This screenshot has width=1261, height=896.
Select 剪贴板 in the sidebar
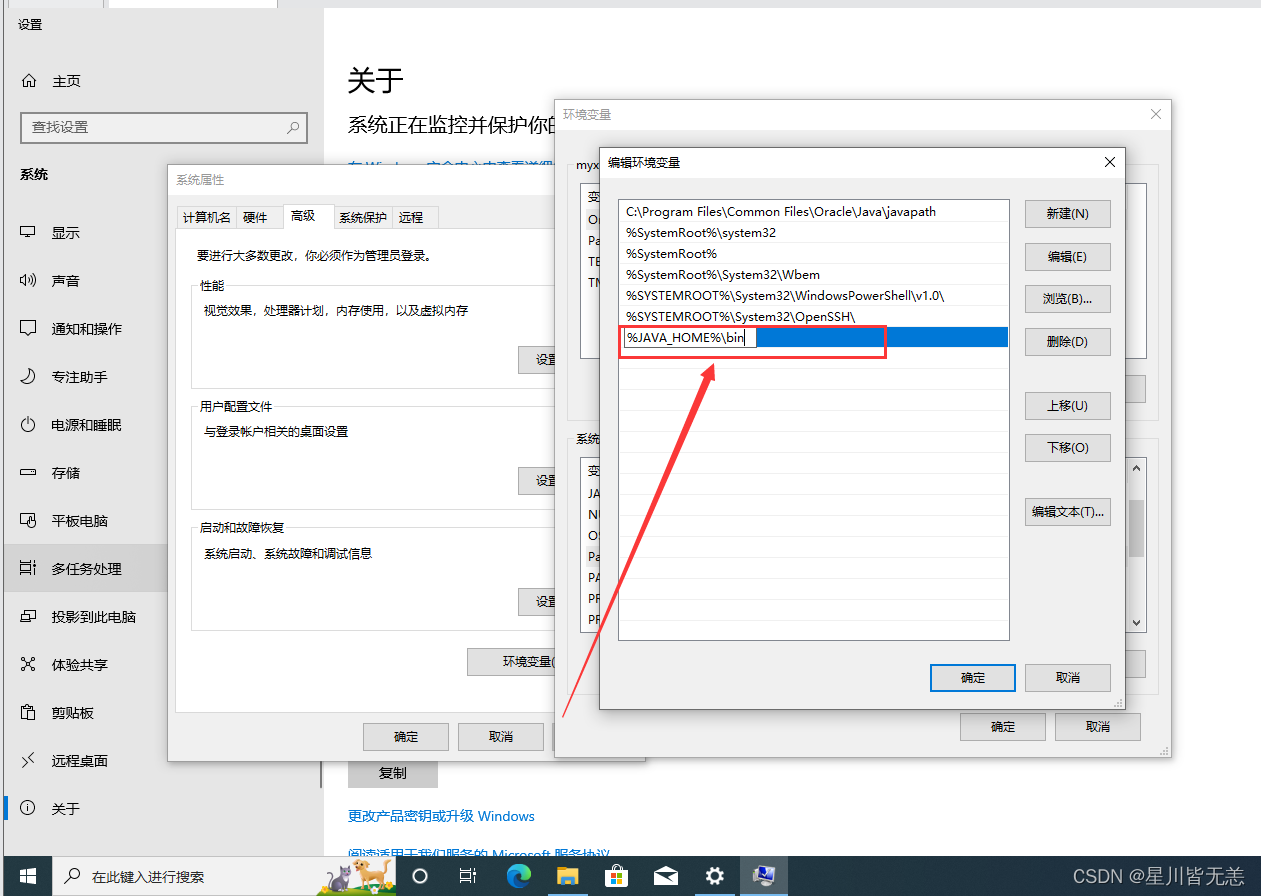pos(72,712)
